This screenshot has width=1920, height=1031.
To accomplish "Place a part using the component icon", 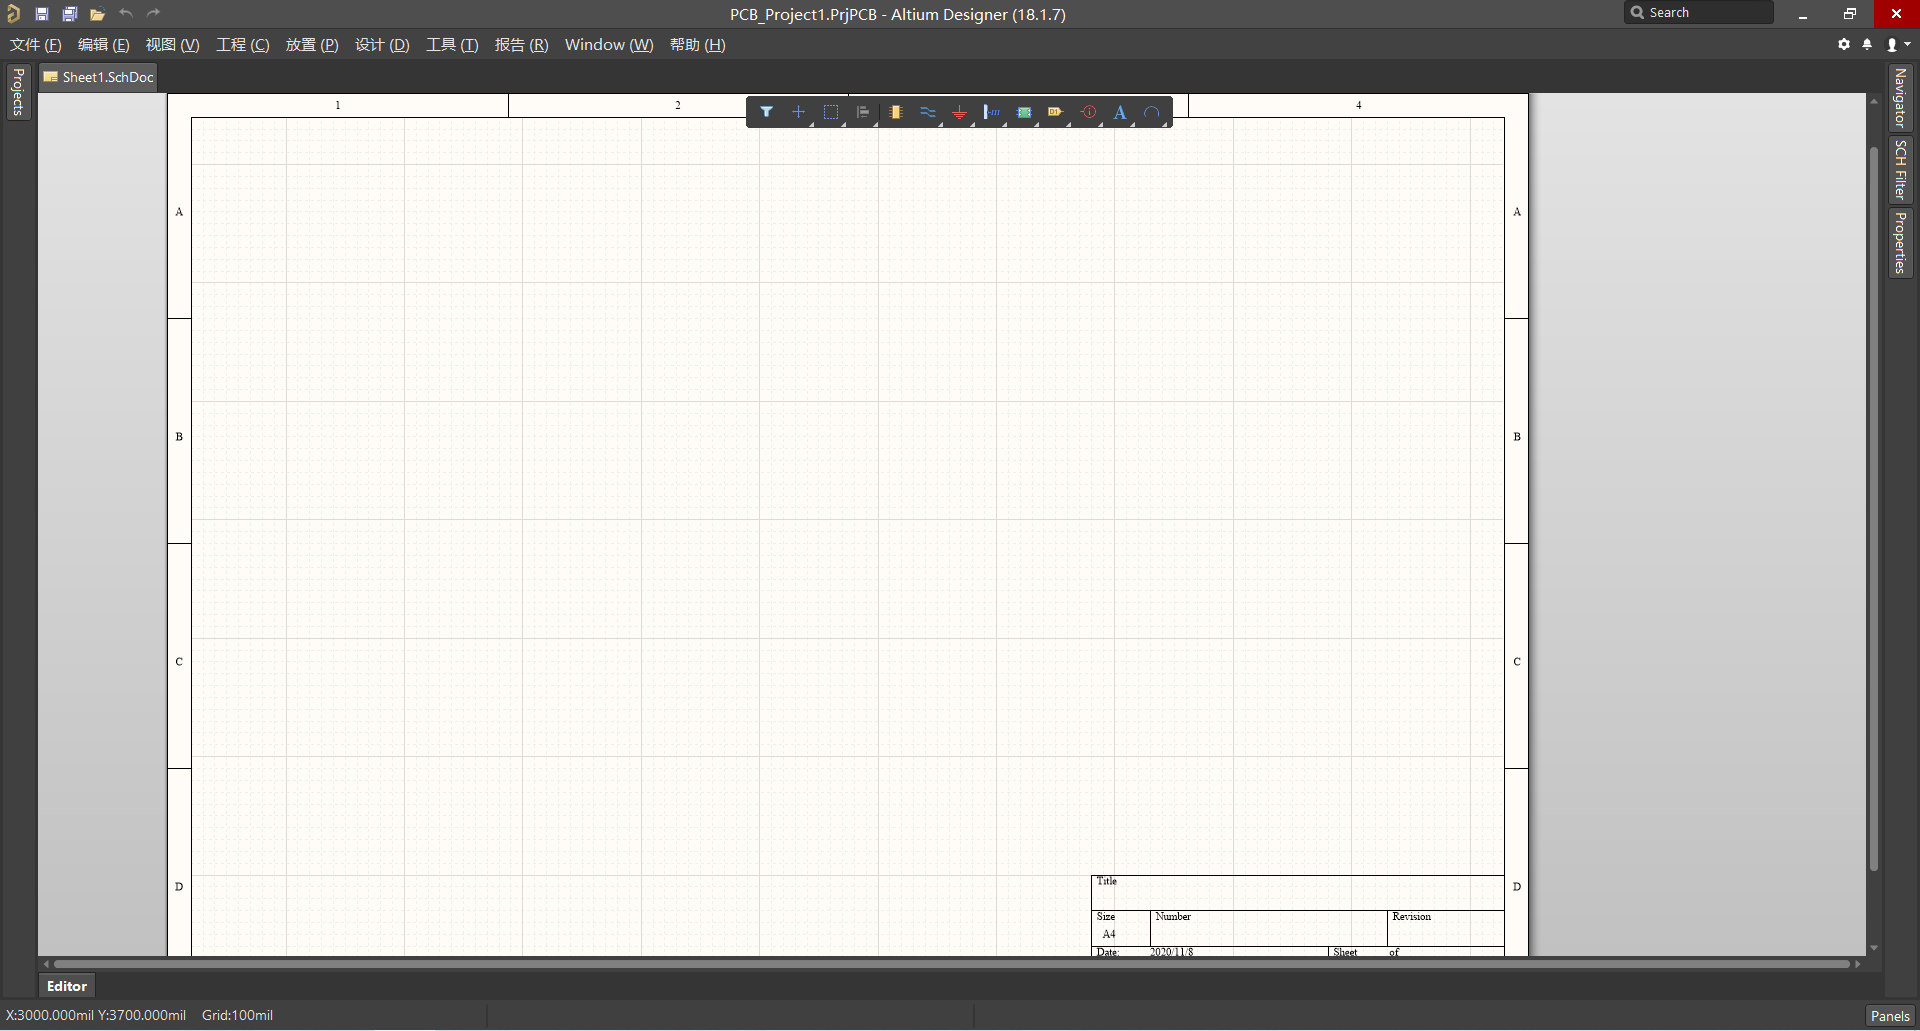I will 896,112.
